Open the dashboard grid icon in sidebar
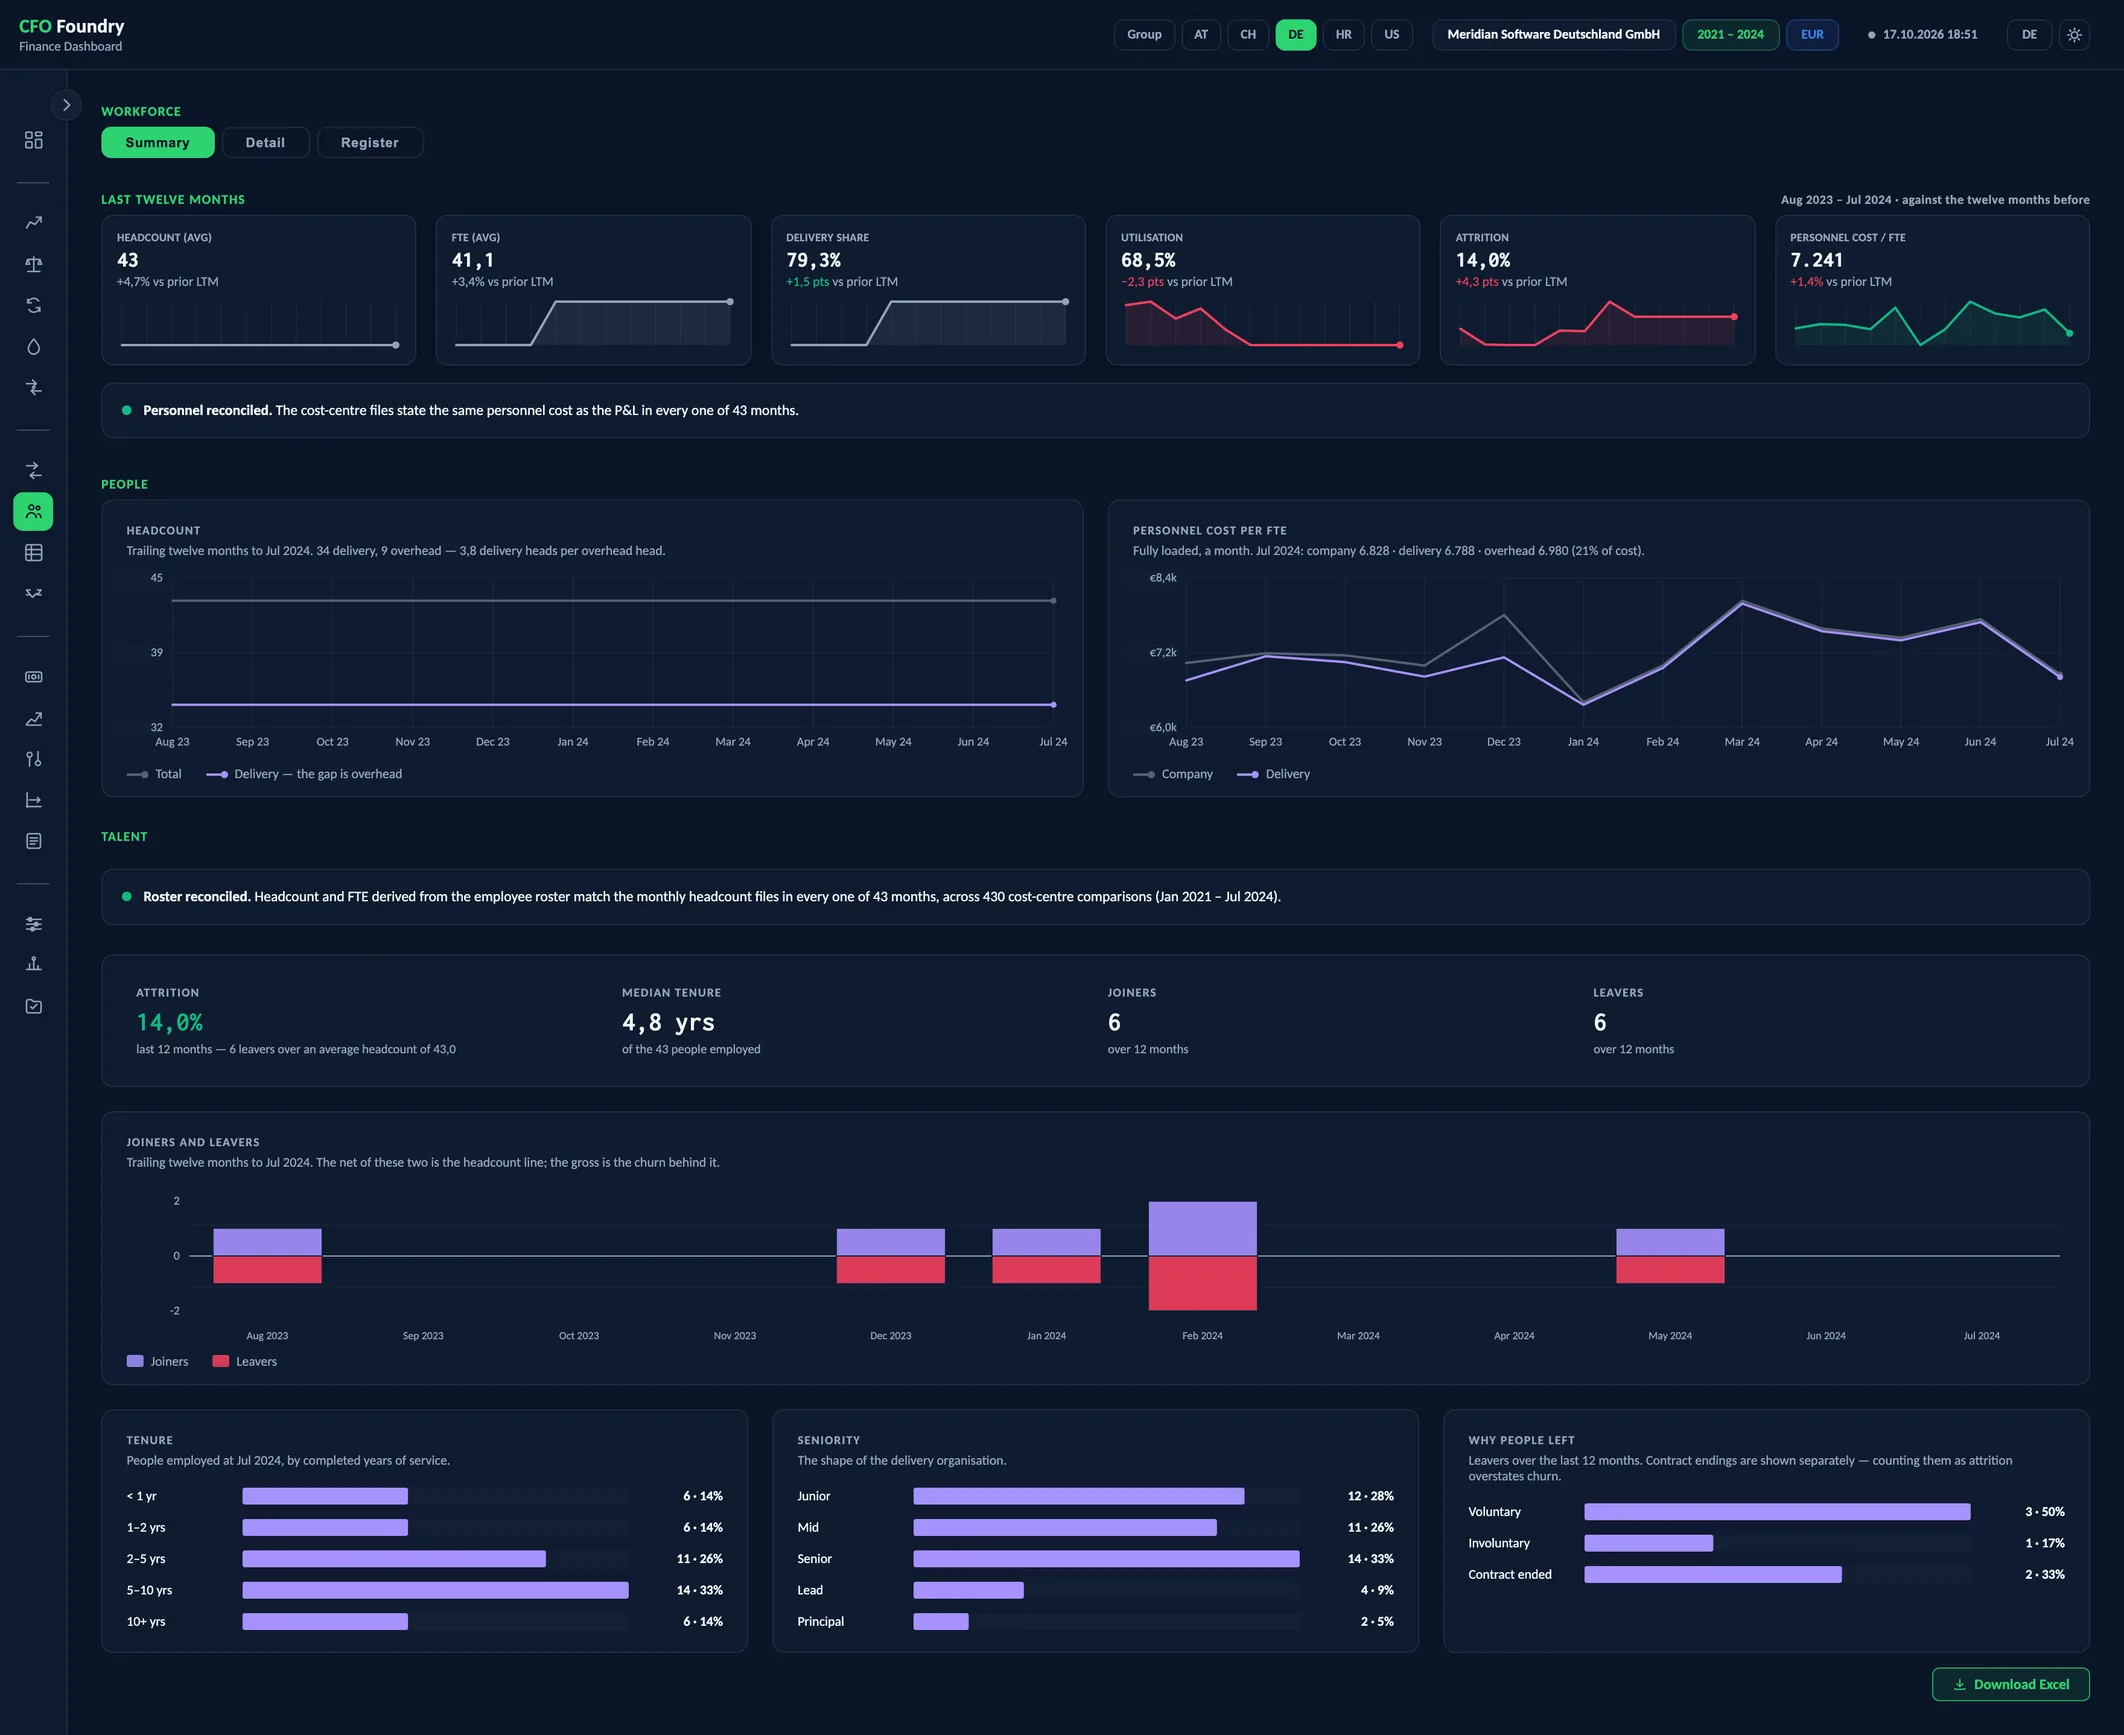Viewport: 2124px width, 1735px height. pyautogui.click(x=34, y=140)
